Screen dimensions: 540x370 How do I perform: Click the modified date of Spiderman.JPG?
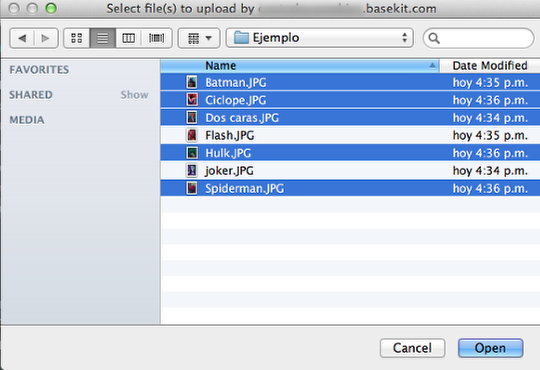coord(490,188)
